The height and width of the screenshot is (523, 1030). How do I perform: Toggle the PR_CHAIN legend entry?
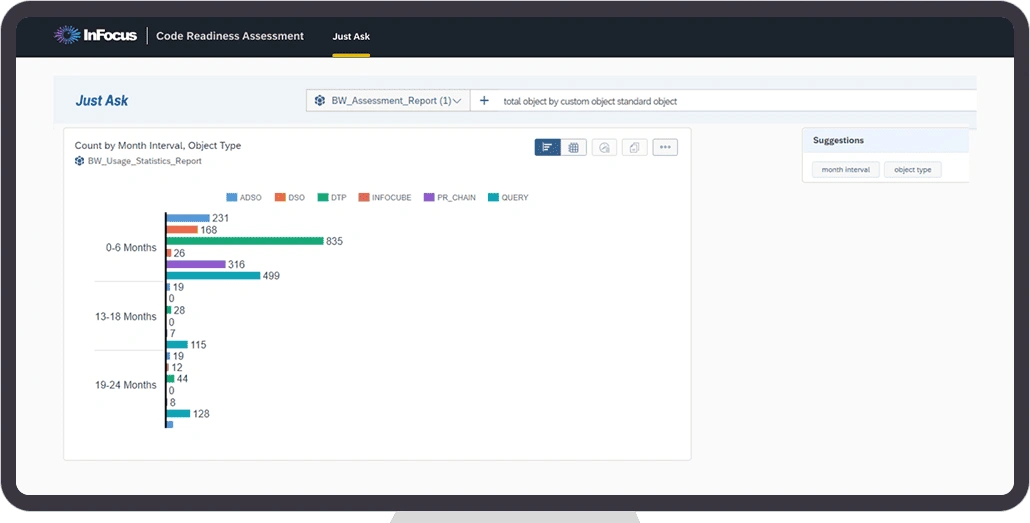(x=450, y=198)
